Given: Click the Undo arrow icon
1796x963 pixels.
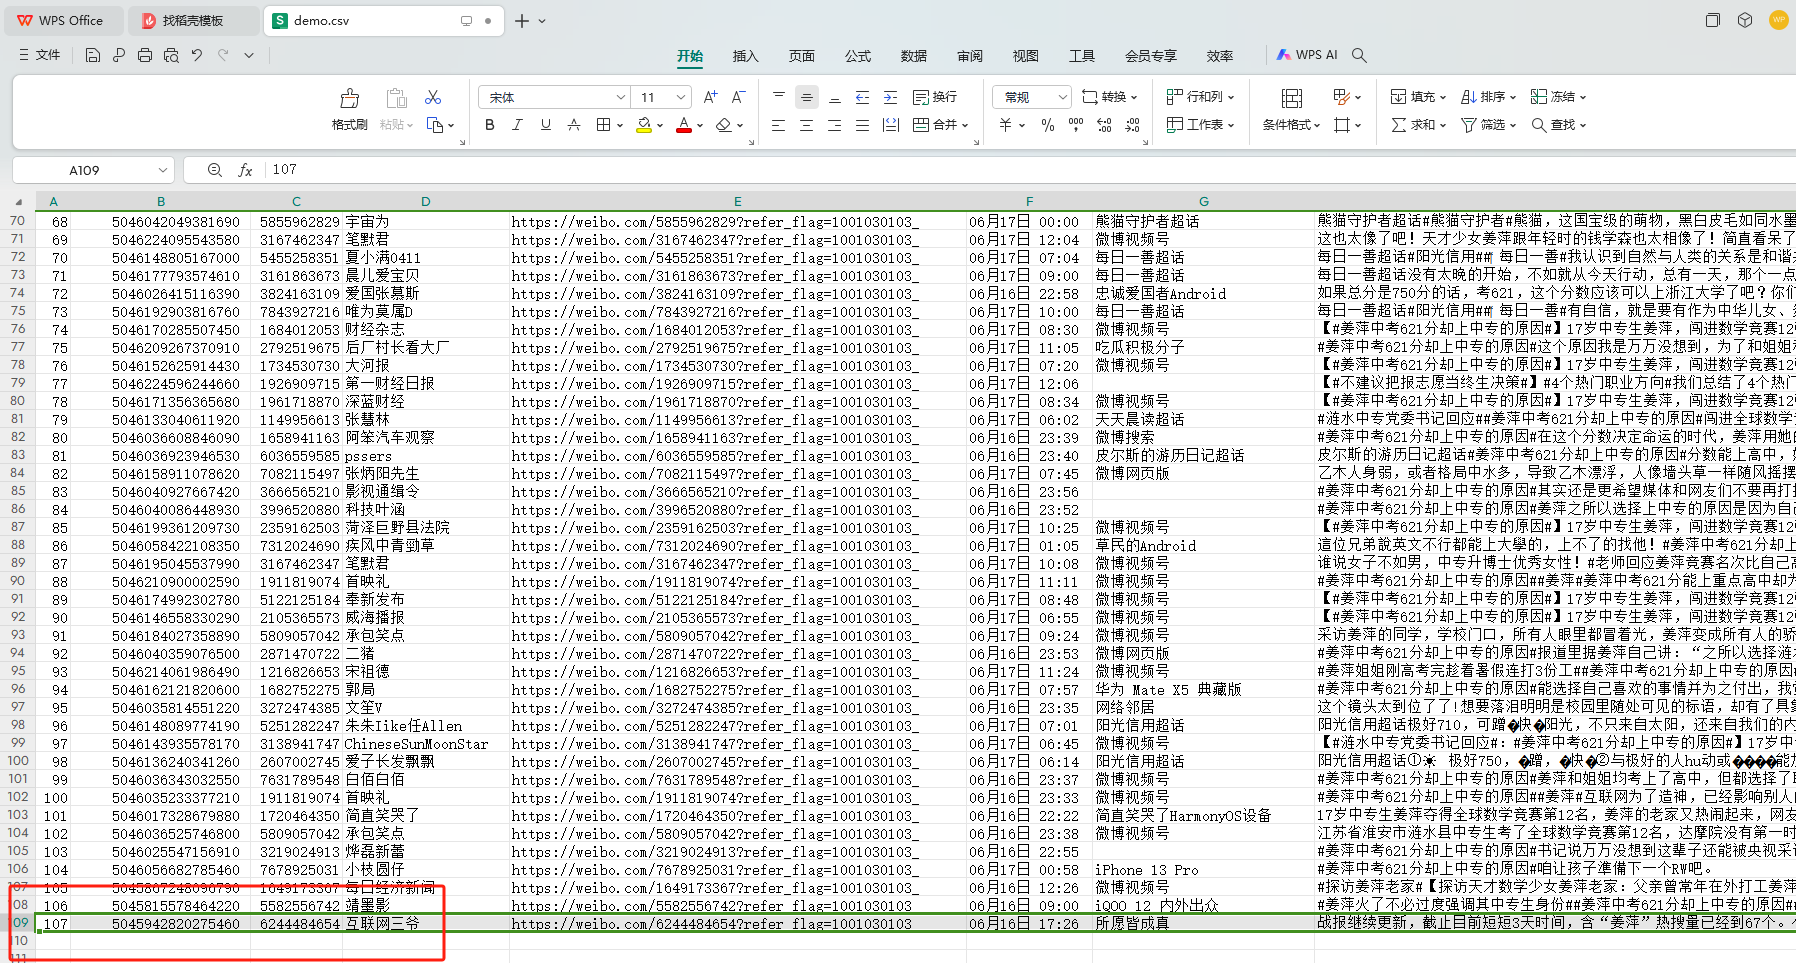Looking at the screenshot, I should [x=197, y=55].
